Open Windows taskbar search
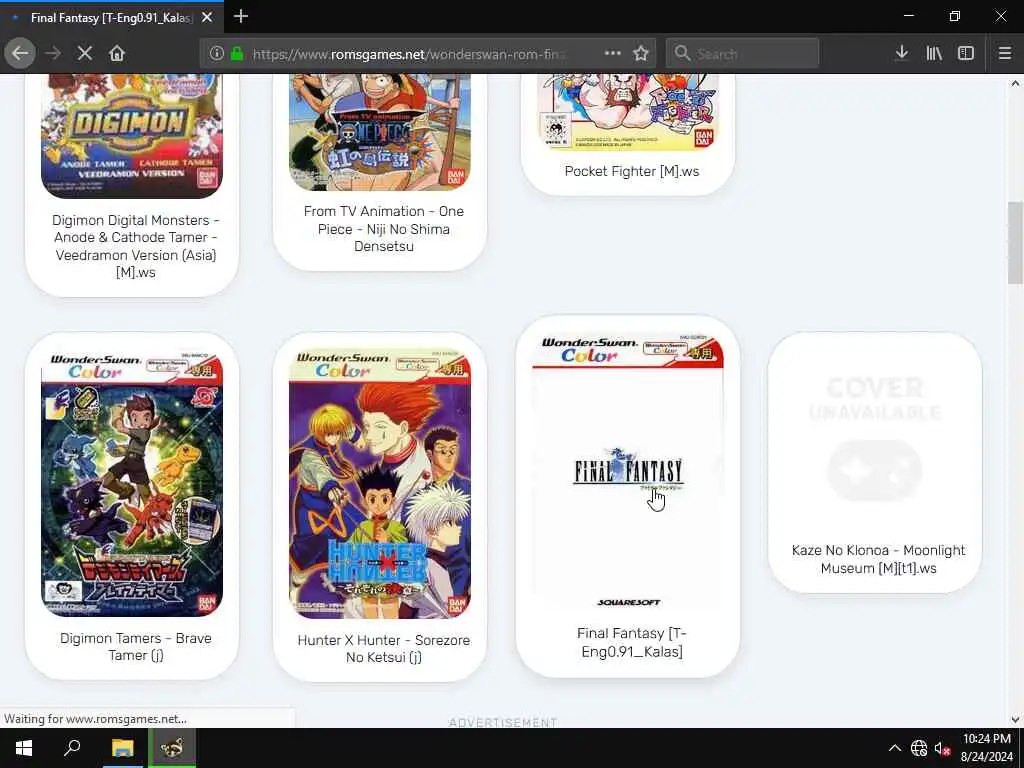 point(72,748)
